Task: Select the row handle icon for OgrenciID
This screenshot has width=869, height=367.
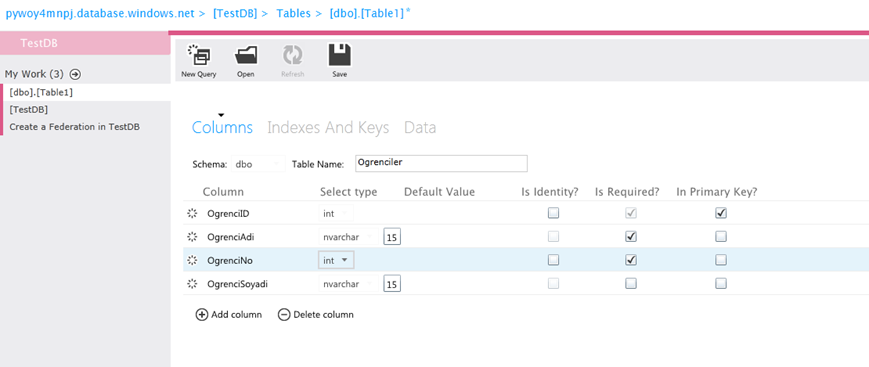Action: (192, 213)
